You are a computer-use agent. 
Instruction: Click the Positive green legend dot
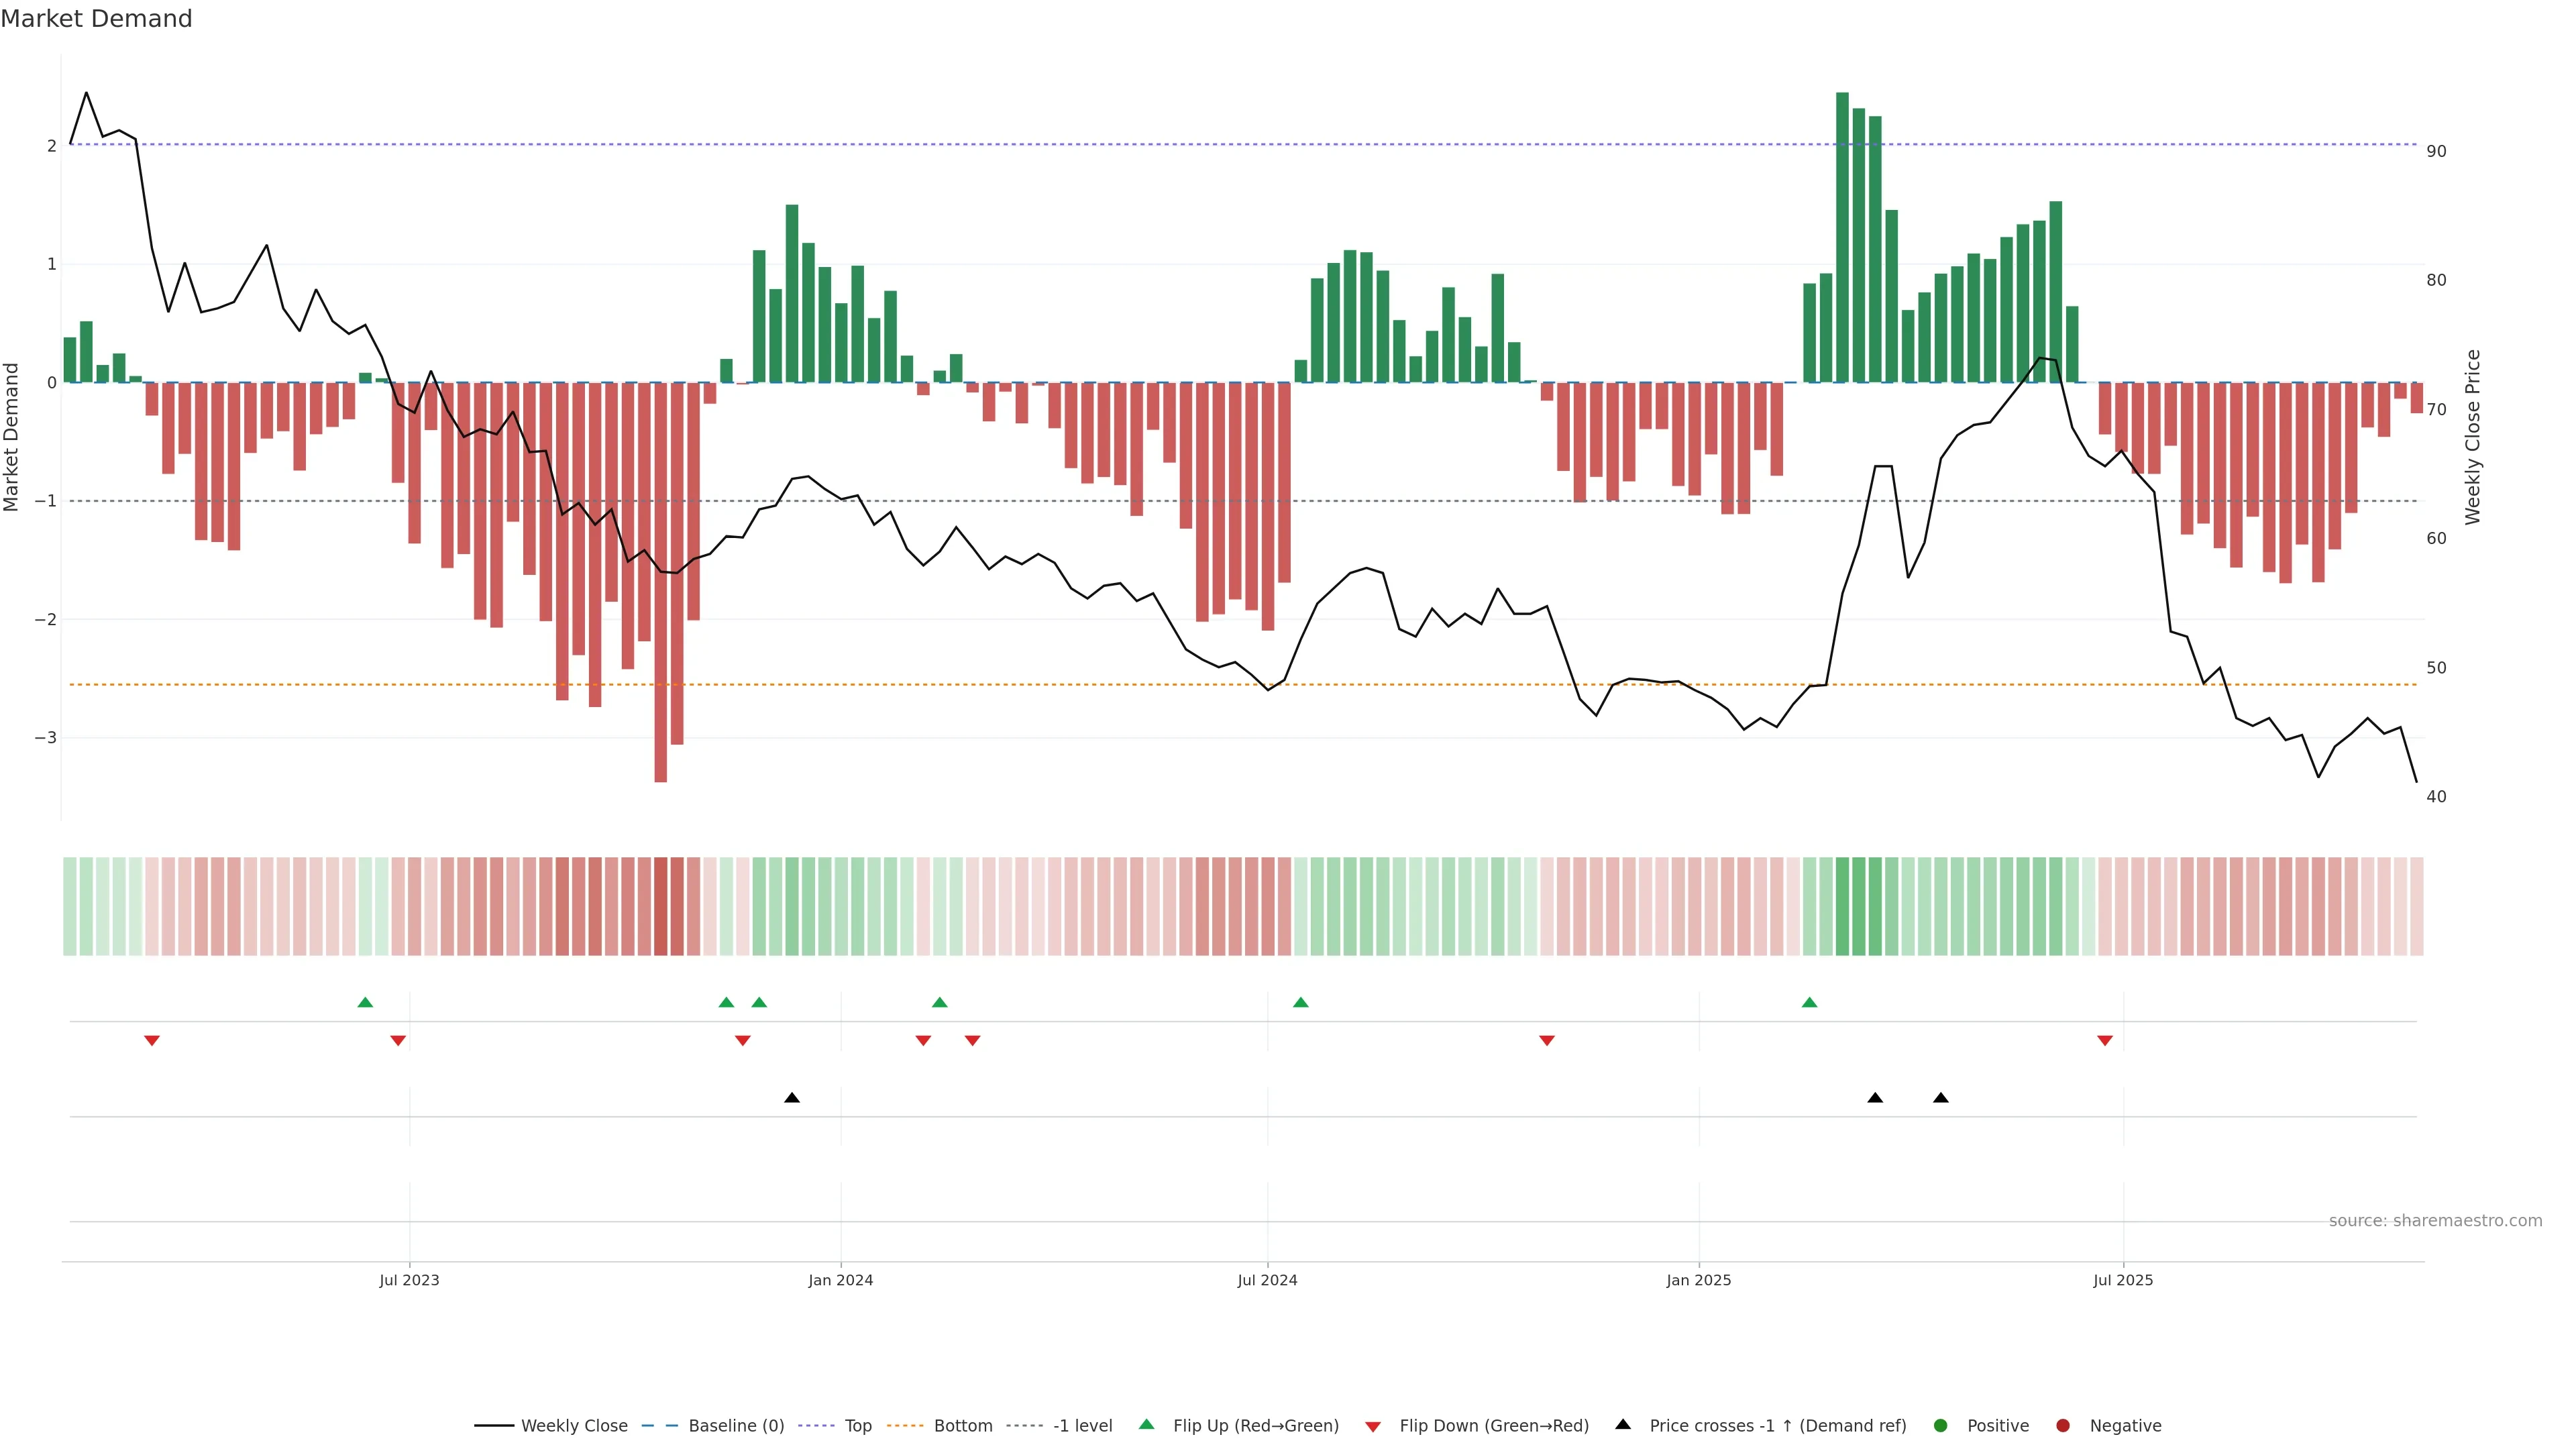[1941, 1425]
